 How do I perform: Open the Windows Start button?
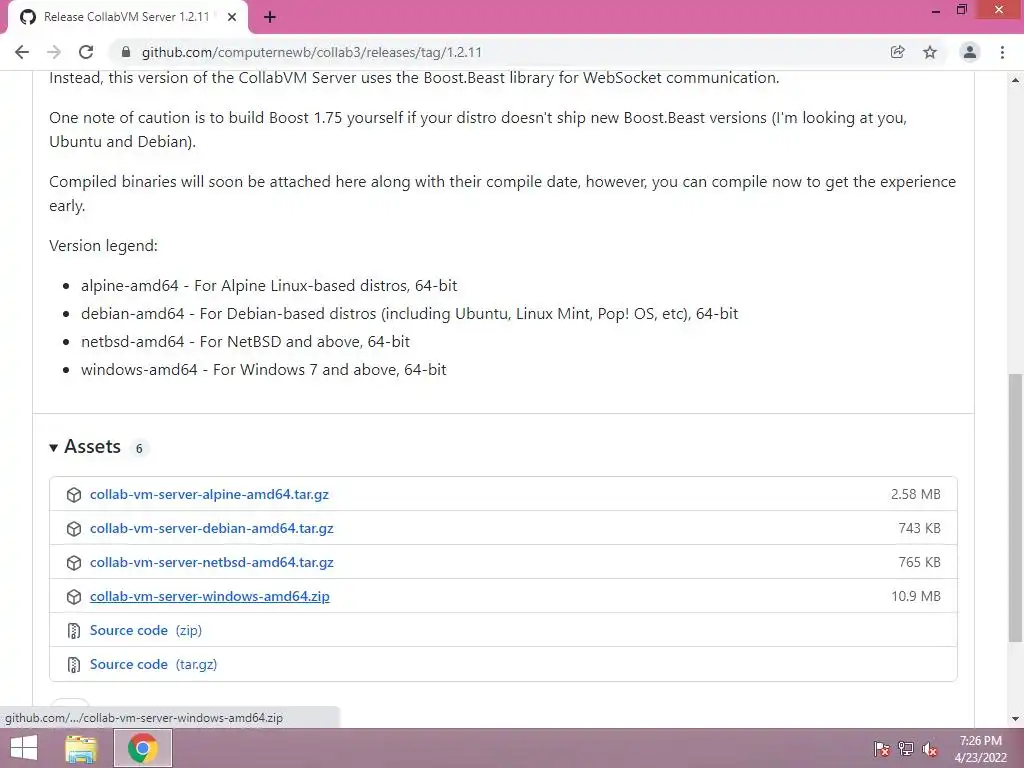pos(24,748)
